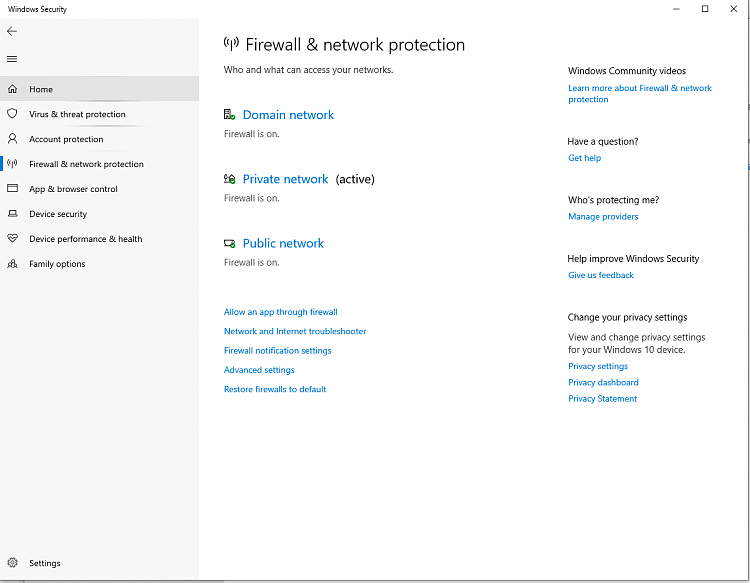Open Firewall notification settings

coord(278,351)
